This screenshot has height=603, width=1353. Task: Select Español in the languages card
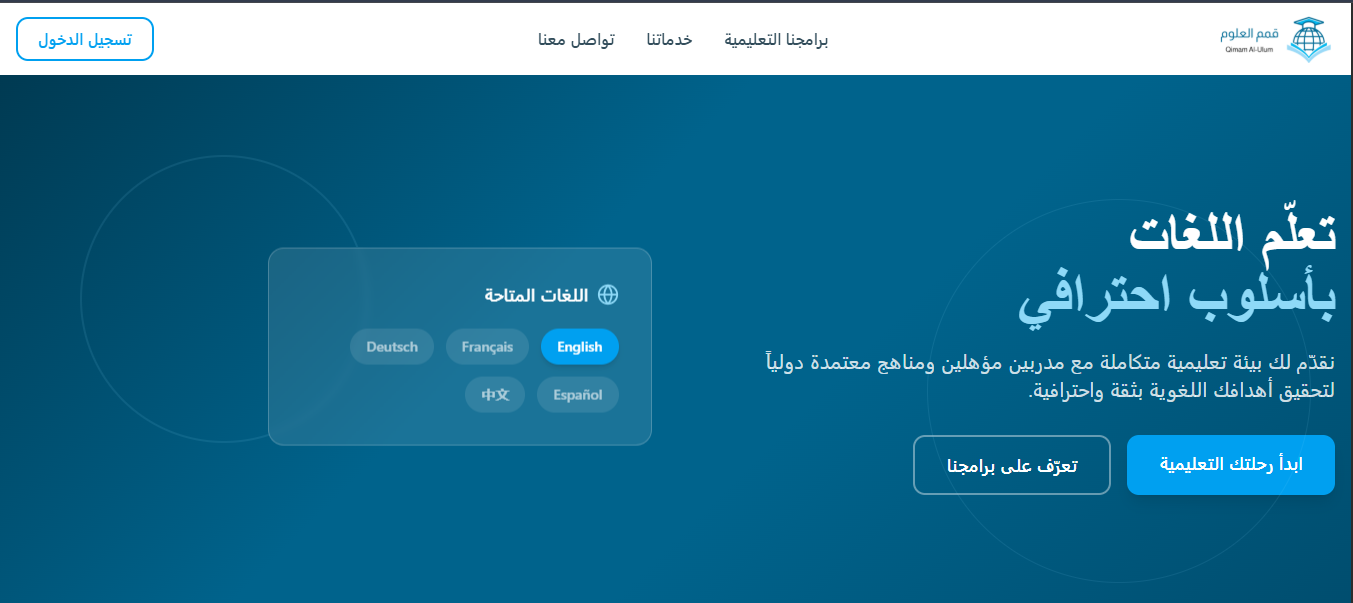[x=577, y=394]
